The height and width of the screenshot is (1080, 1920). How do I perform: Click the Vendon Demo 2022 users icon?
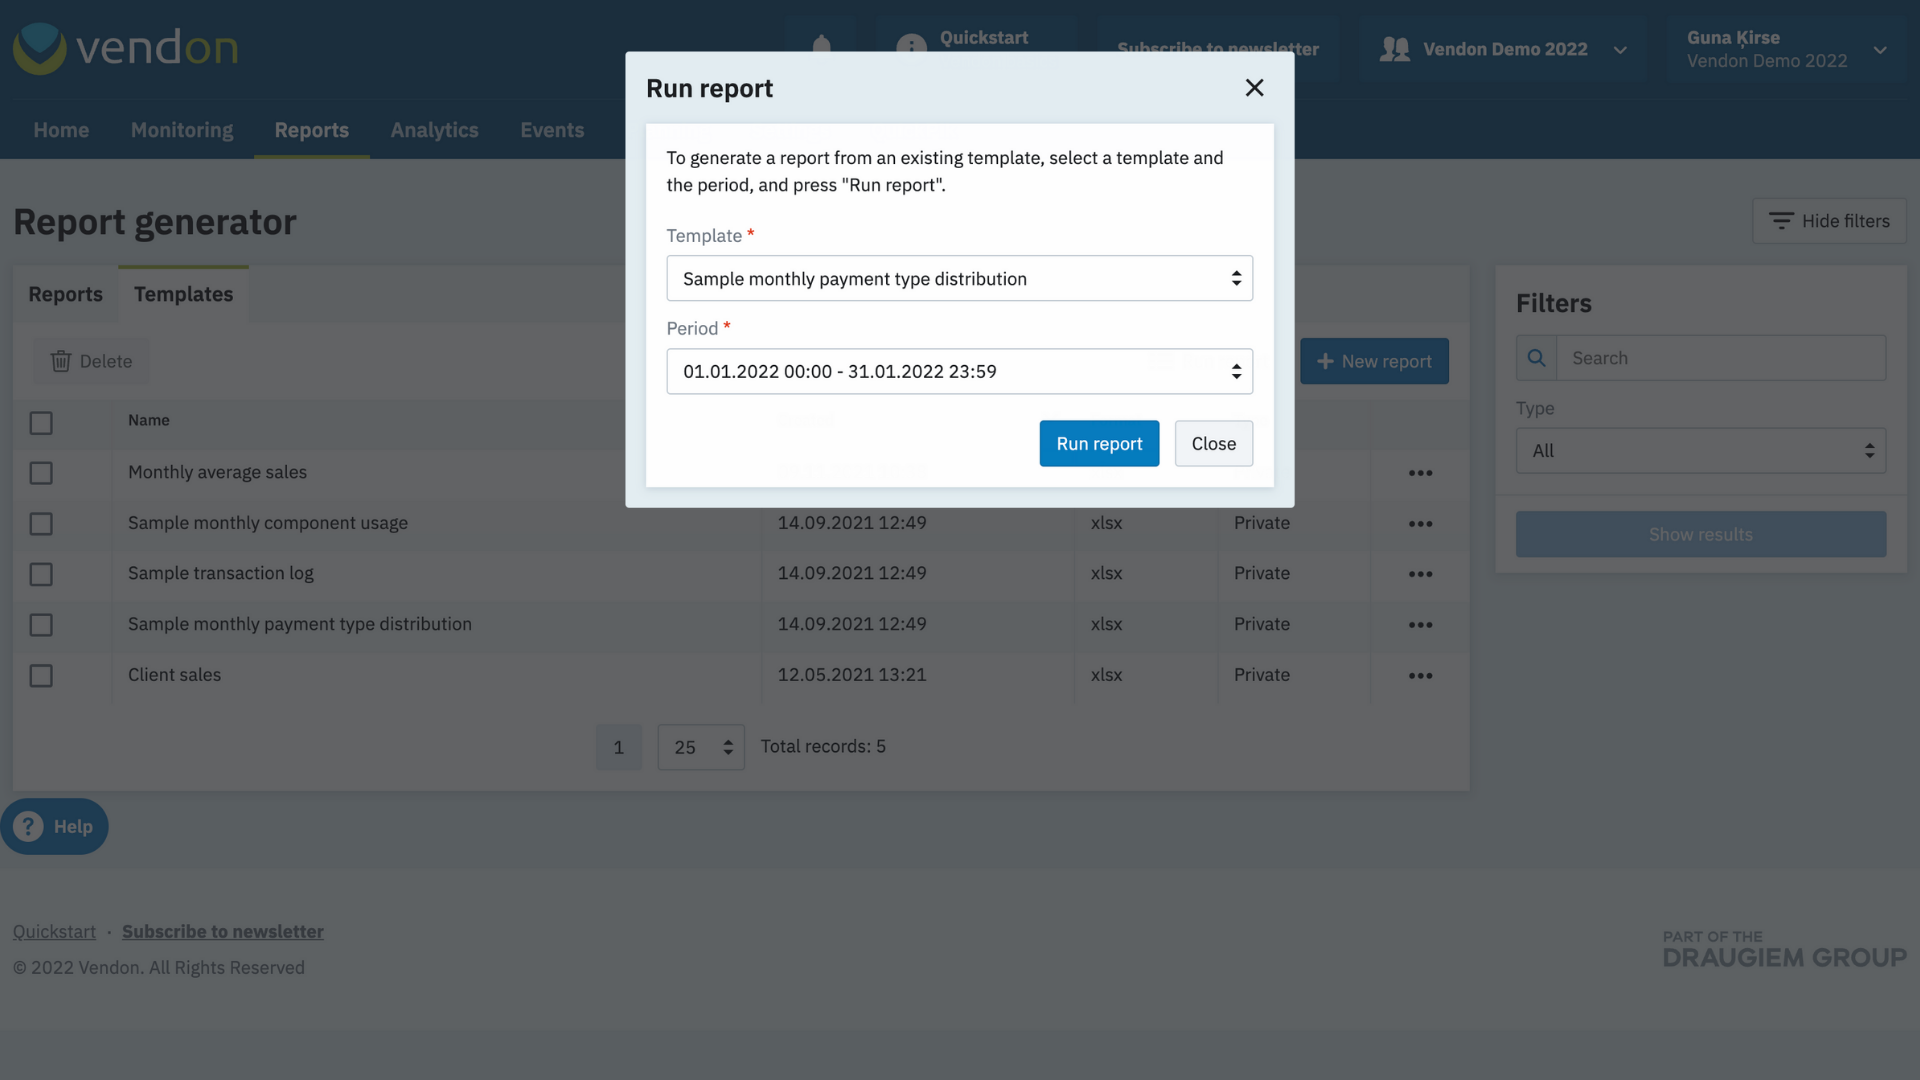pos(1394,49)
